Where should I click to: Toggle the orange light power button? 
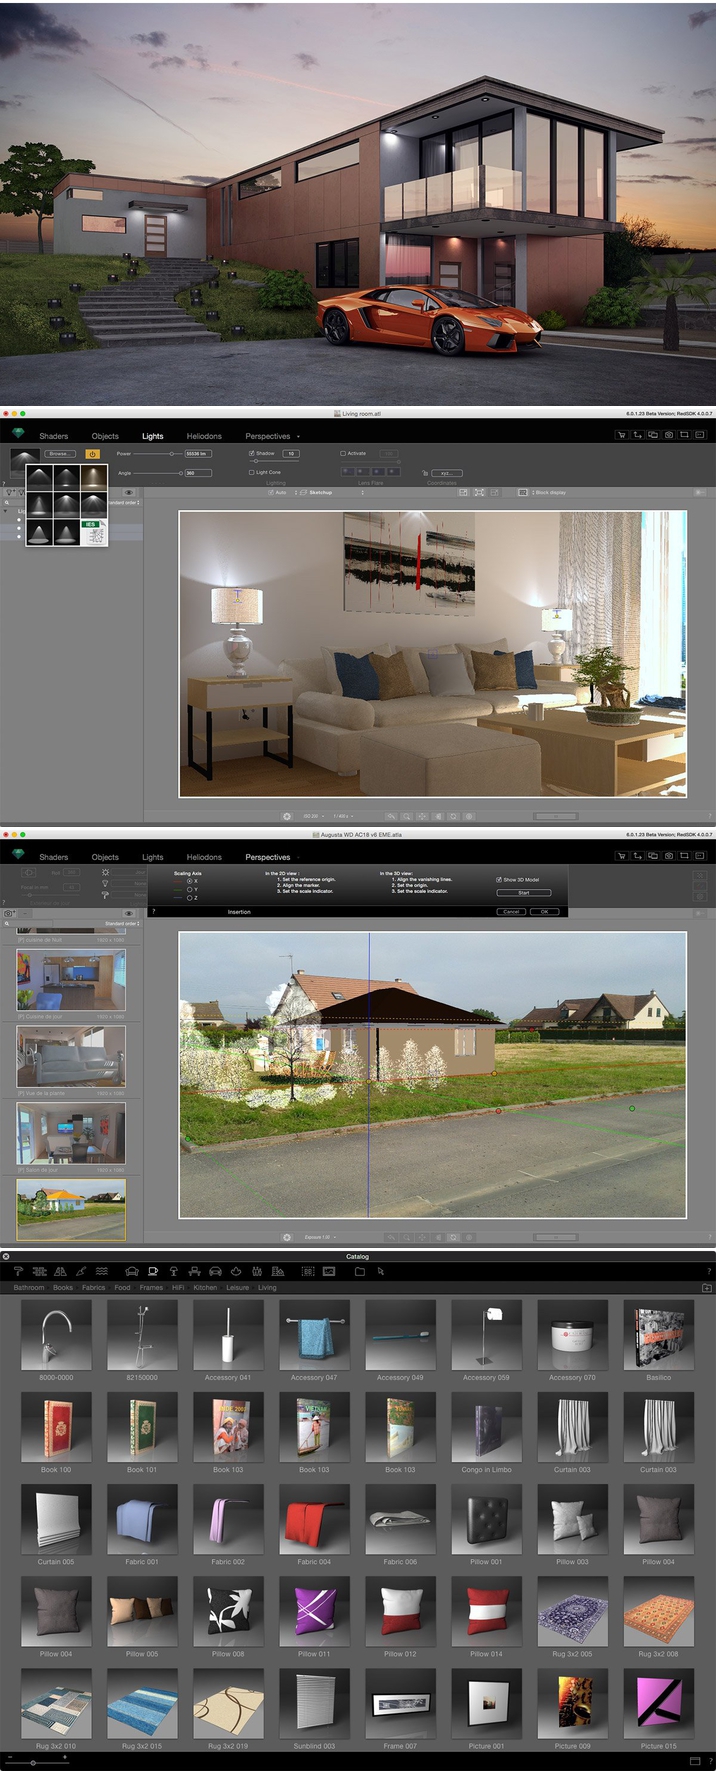tap(92, 454)
